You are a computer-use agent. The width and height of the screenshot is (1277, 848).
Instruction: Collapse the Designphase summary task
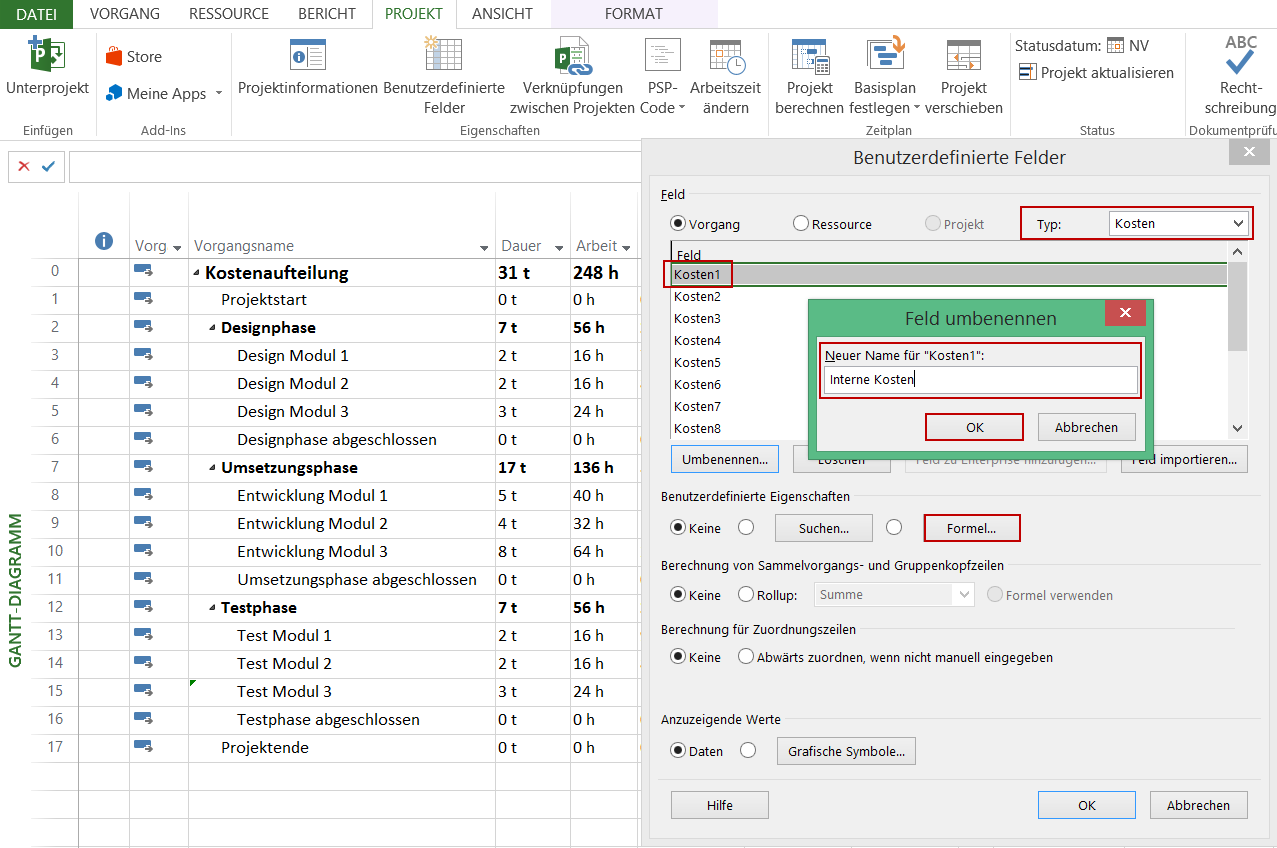pyautogui.click(x=212, y=328)
